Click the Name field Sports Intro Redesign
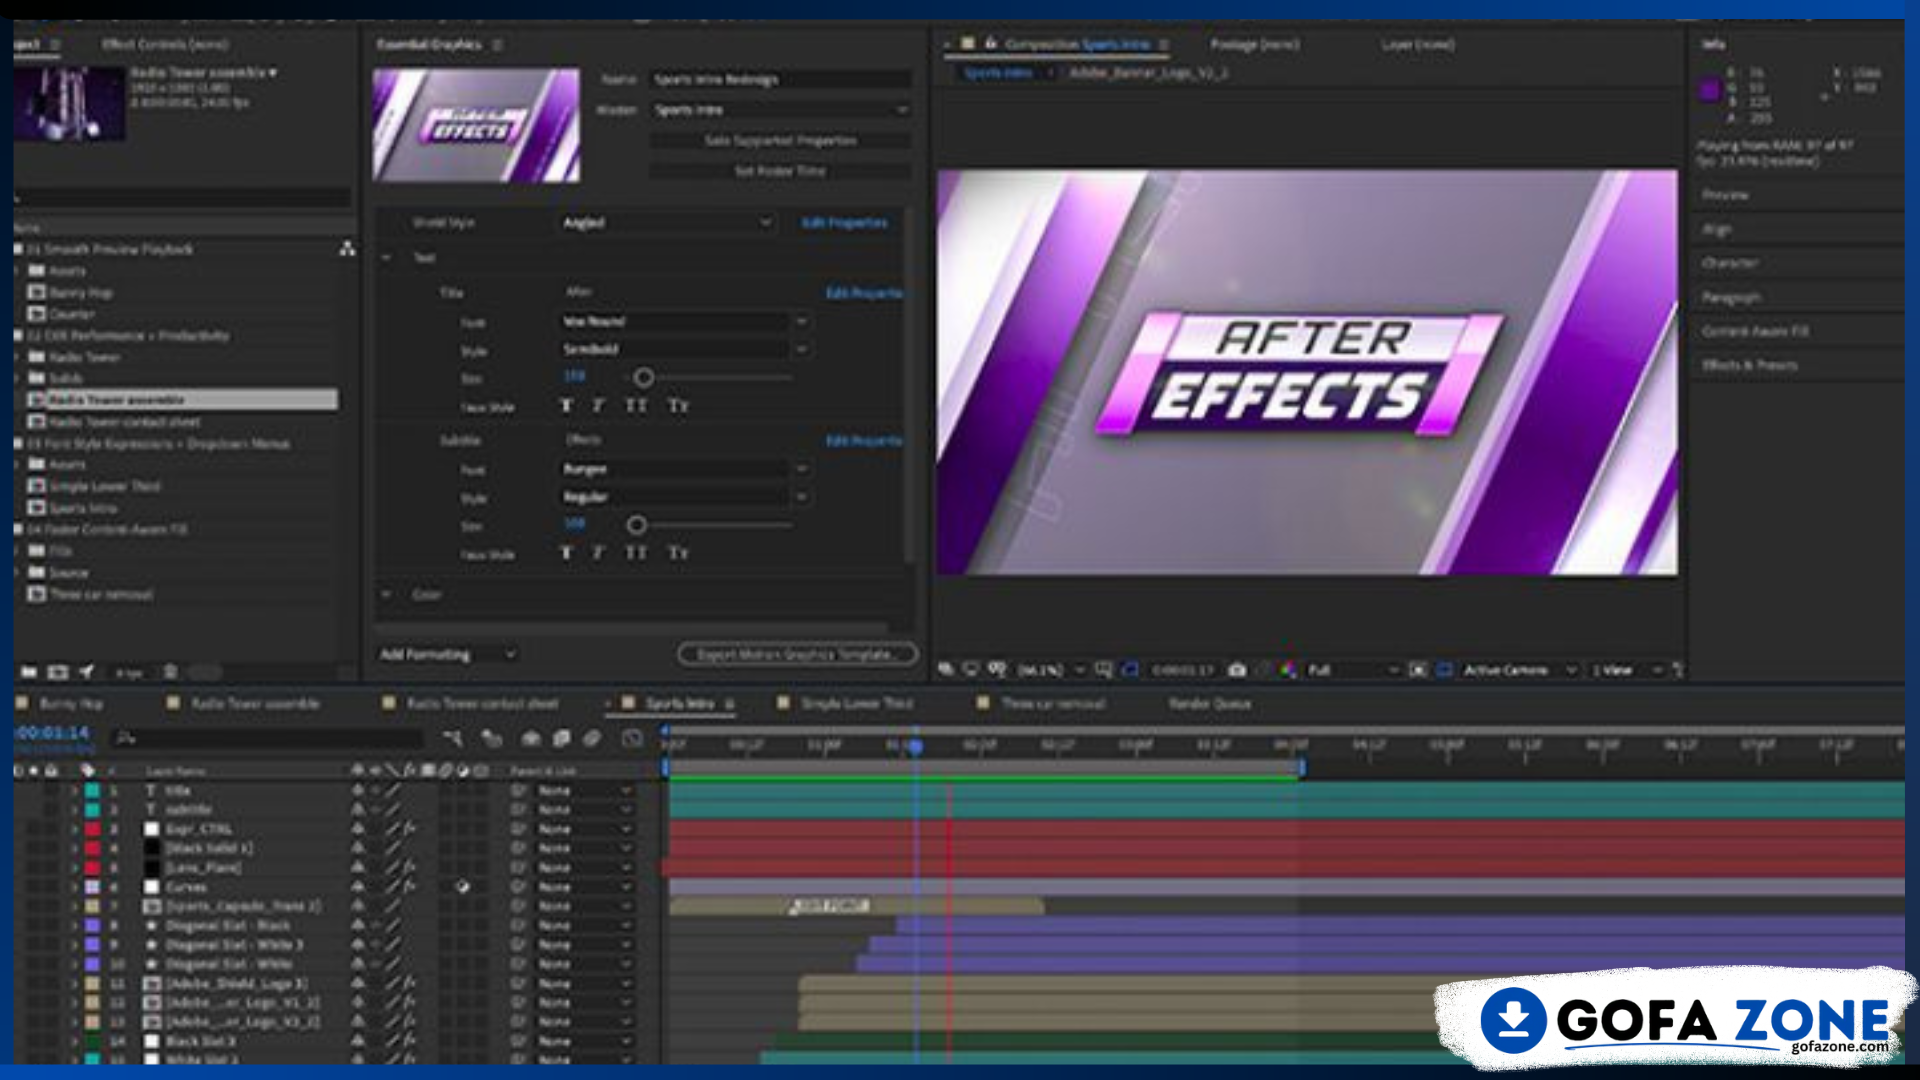Screen dimensions: 1920x1080 [781, 79]
